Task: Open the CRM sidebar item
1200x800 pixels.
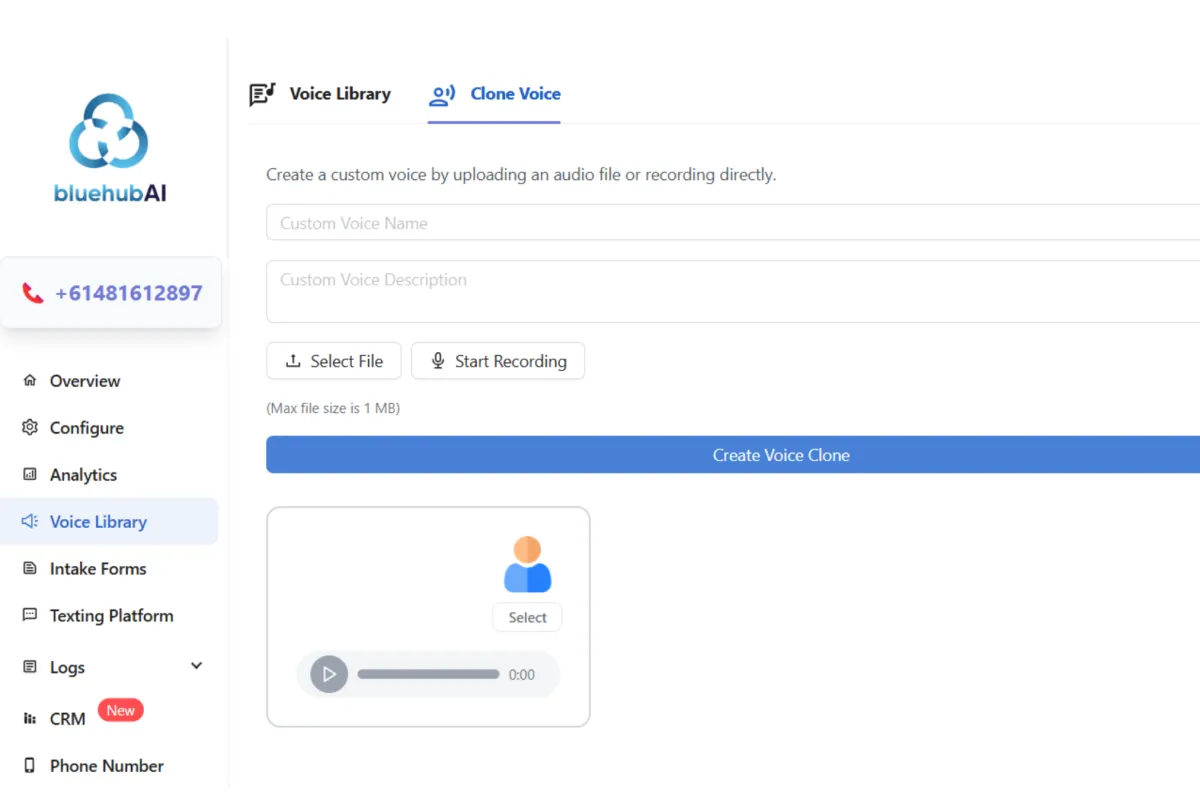Action: click(109, 719)
